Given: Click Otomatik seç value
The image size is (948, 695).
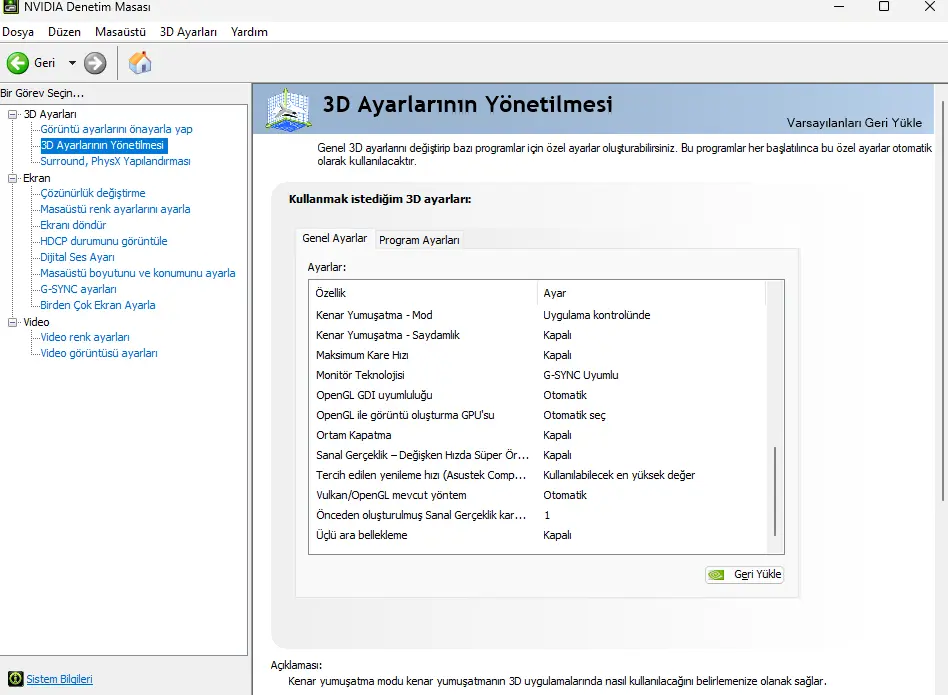Looking at the screenshot, I should [x=574, y=415].
